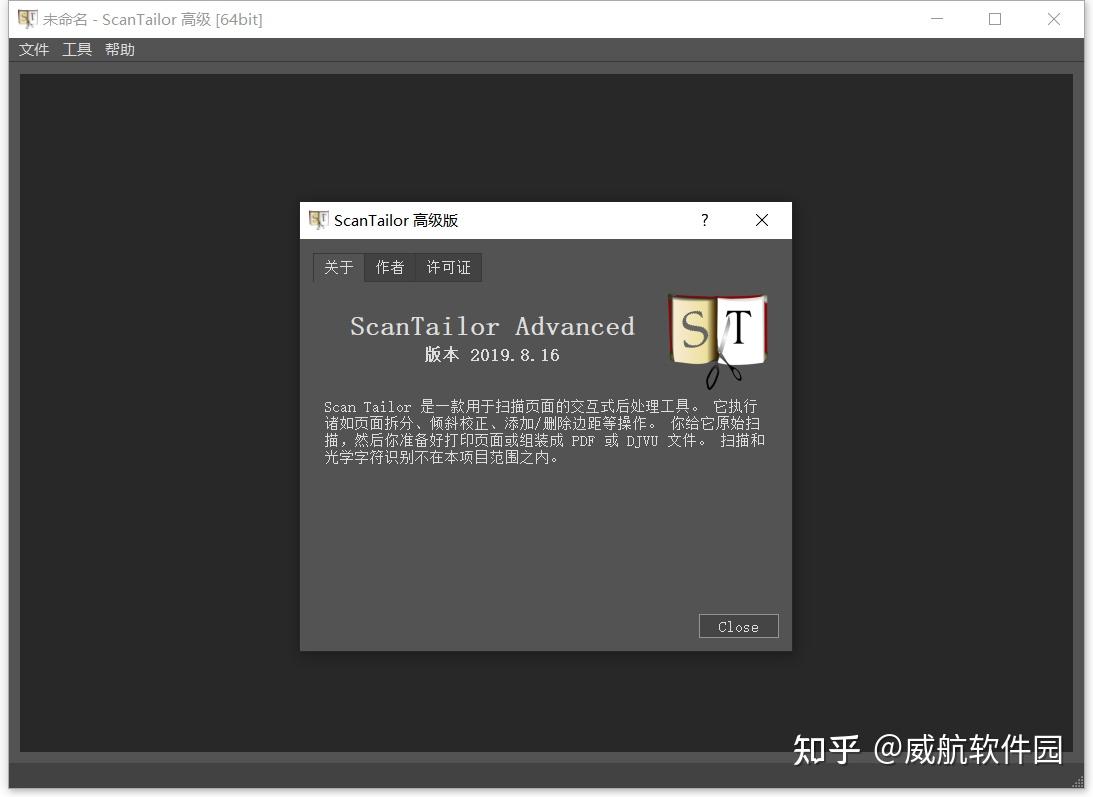Open the help question mark on the dialog
The height and width of the screenshot is (797, 1093).
tap(704, 220)
